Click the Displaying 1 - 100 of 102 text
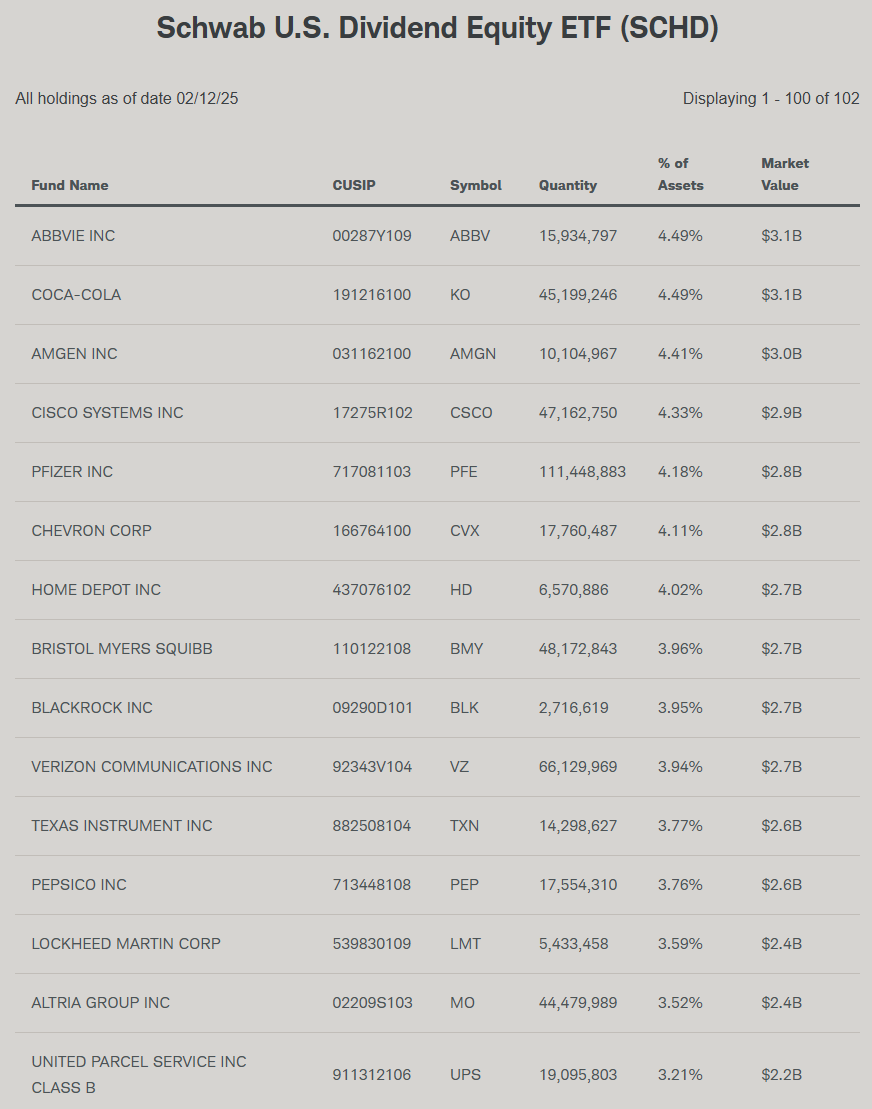872x1109 pixels. coord(771,98)
